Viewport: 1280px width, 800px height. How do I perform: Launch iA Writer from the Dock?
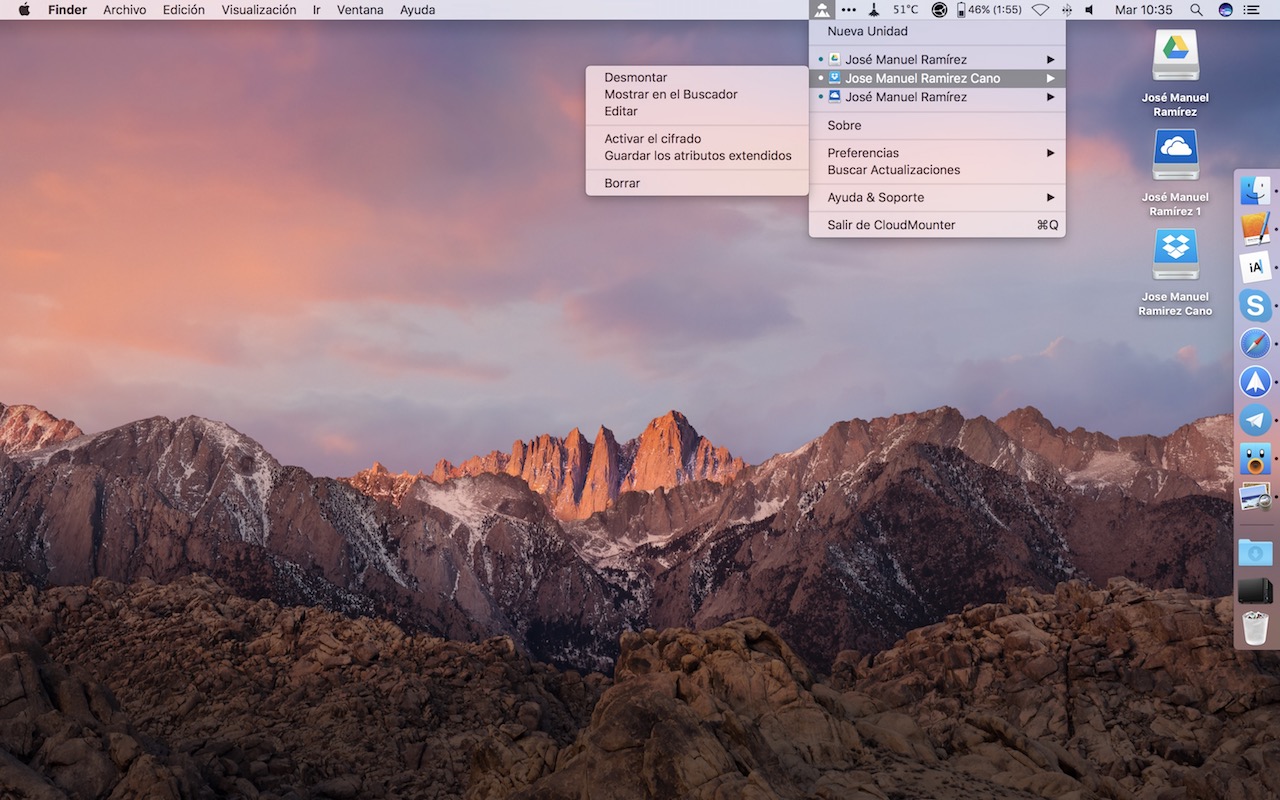pos(1255,266)
